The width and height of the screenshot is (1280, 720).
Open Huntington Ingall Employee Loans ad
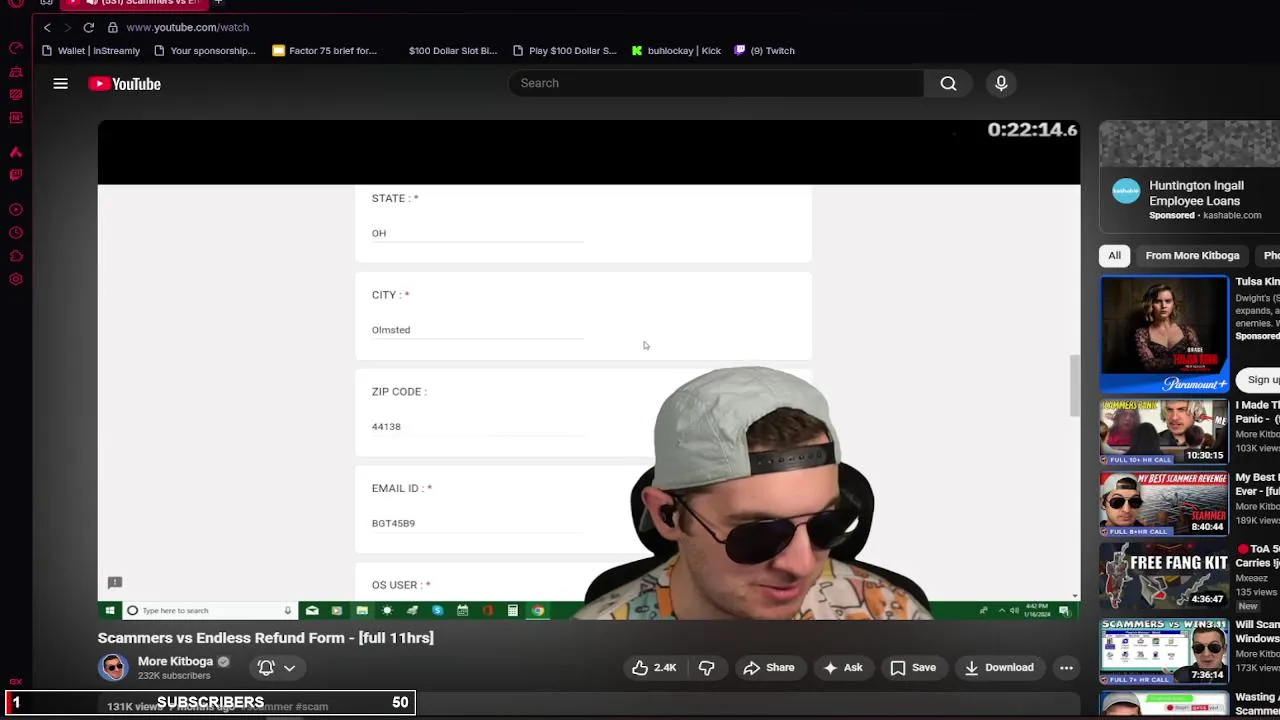(x=1196, y=193)
